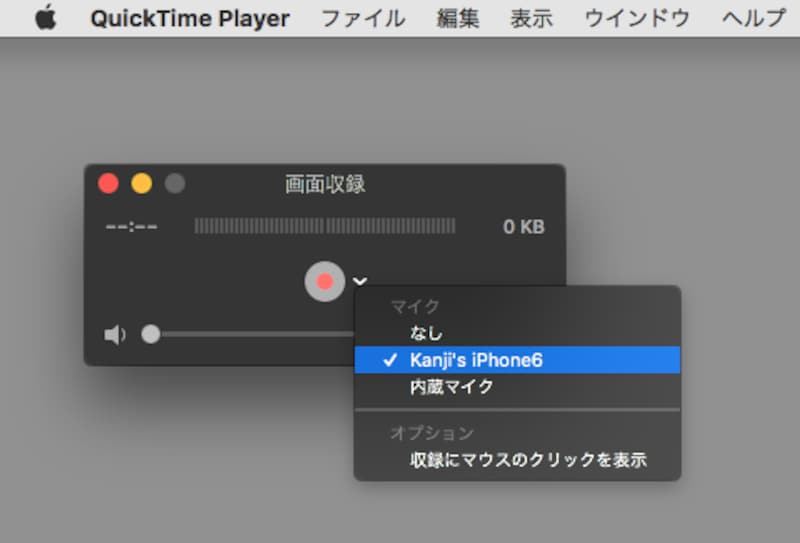Click the audio level meter bar
The height and width of the screenshot is (543, 800).
point(325,226)
